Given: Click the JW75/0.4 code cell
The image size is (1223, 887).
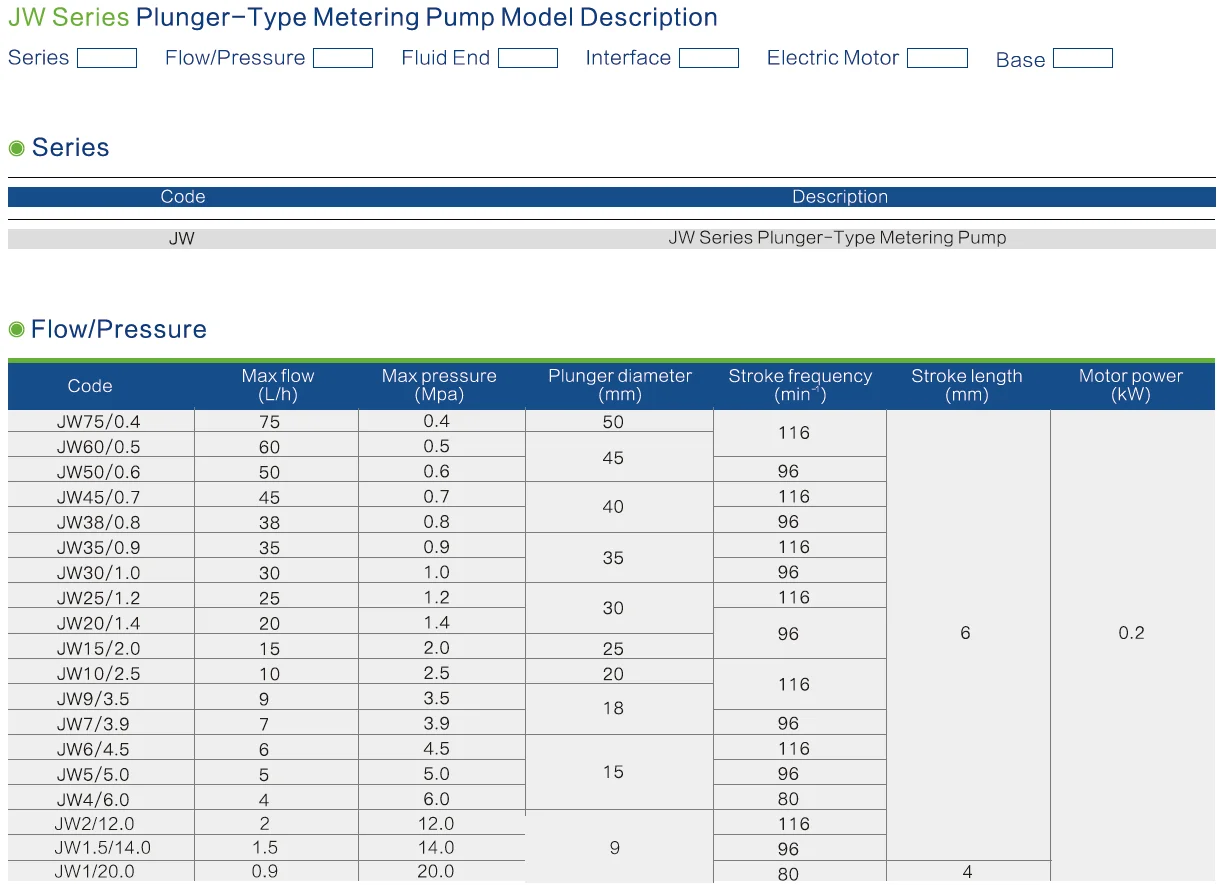Looking at the screenshot, I should point(98,421).
